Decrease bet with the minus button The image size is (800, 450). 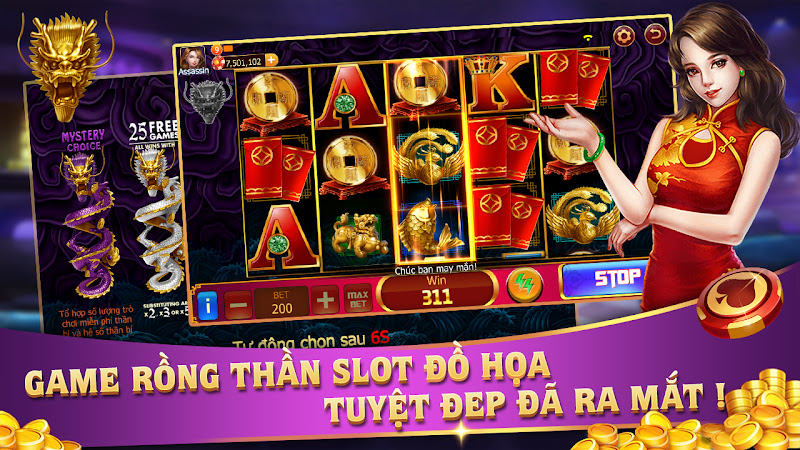click(238, 305)
